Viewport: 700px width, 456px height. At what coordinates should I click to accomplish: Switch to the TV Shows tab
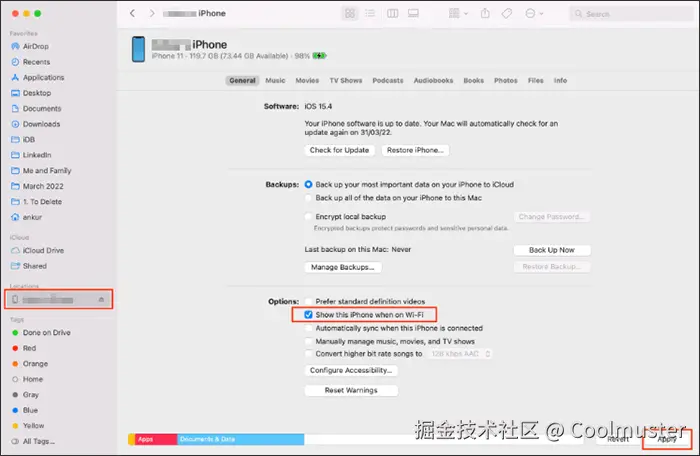click(346, 81)
